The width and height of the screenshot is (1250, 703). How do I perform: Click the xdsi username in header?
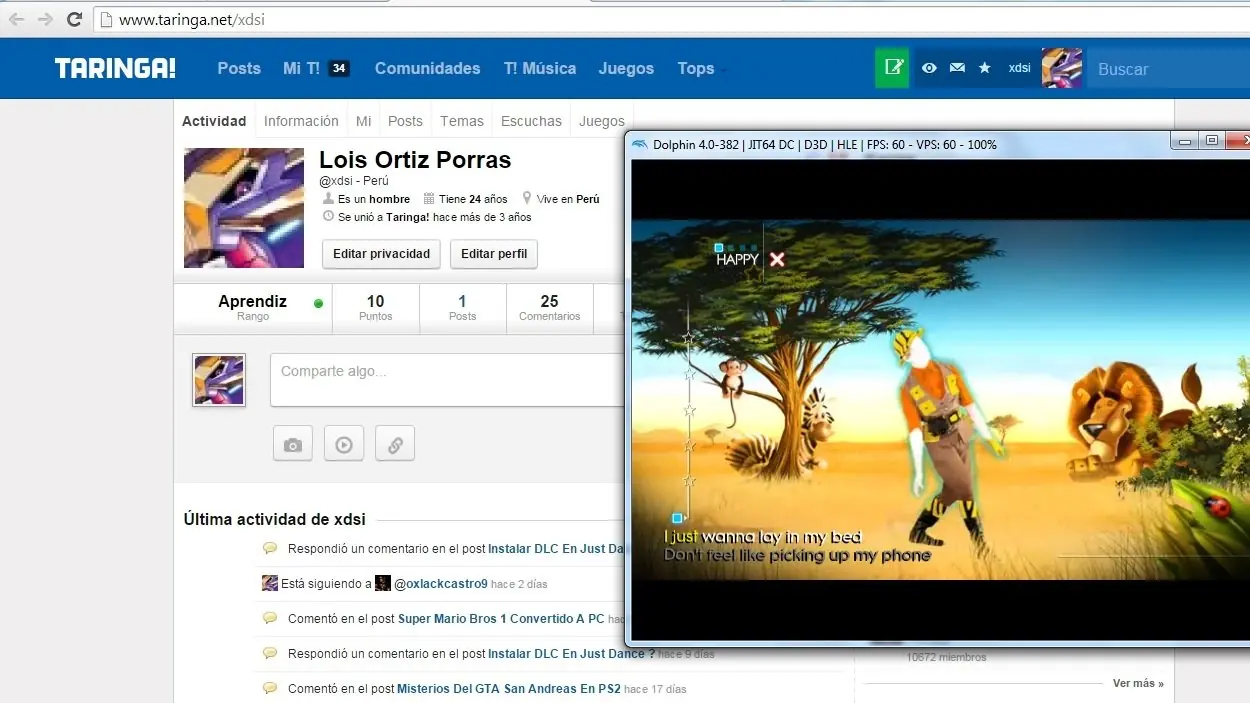tap(1019, 68)
